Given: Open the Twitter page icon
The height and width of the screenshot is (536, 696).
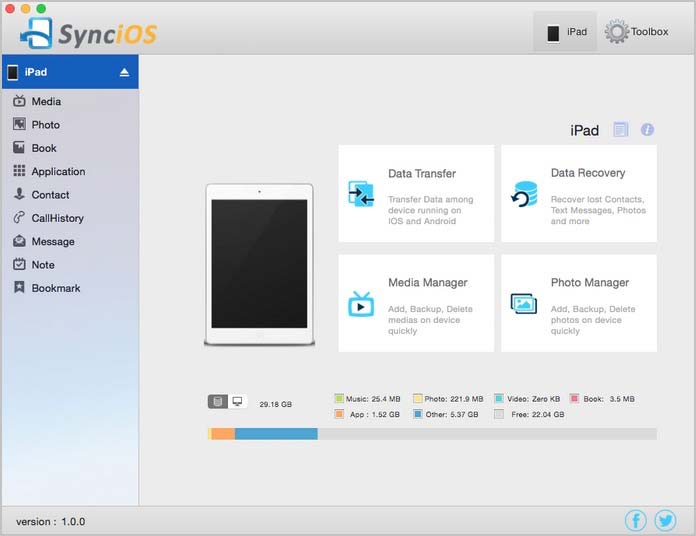Looking at the screenshot, I should [665, 520].
